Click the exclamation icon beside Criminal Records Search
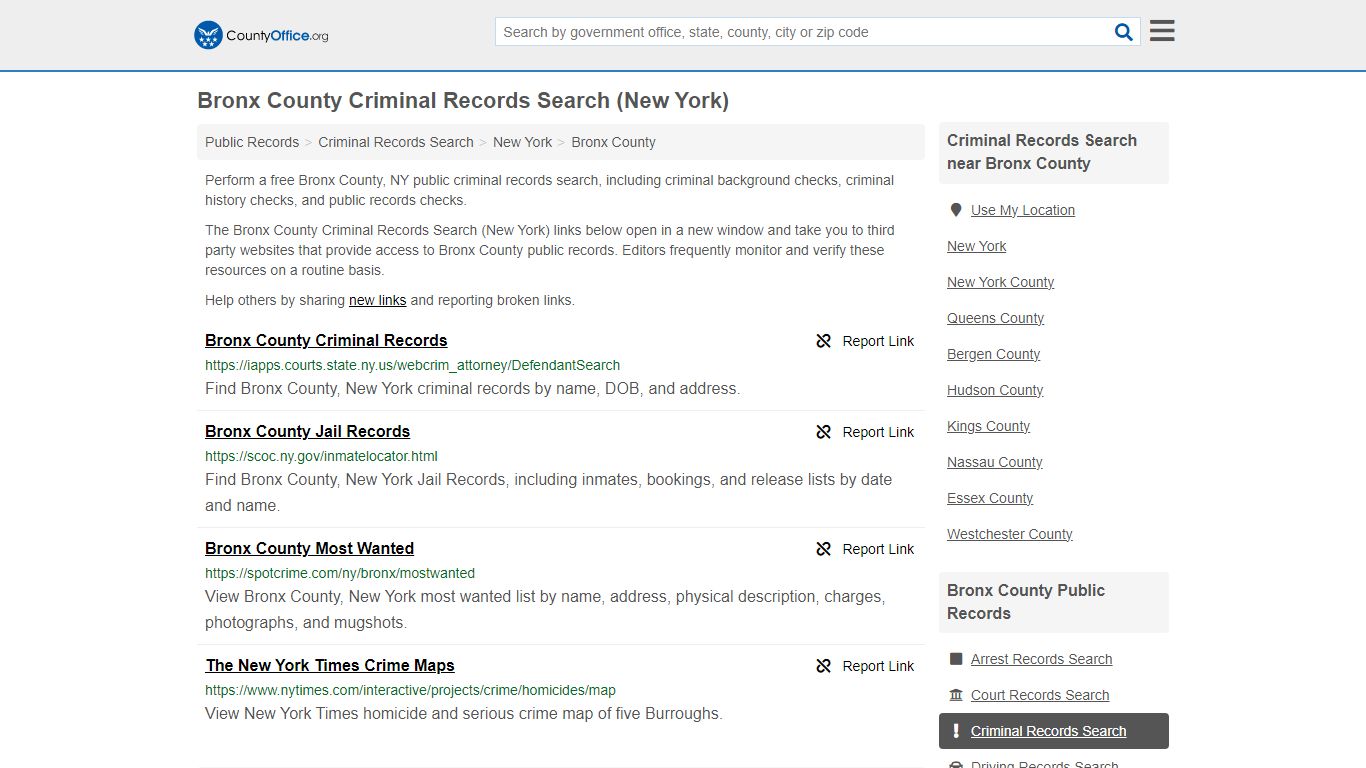Image resolution: width=1366 pixels, height=768 pixels. click(x=956, y=731)
